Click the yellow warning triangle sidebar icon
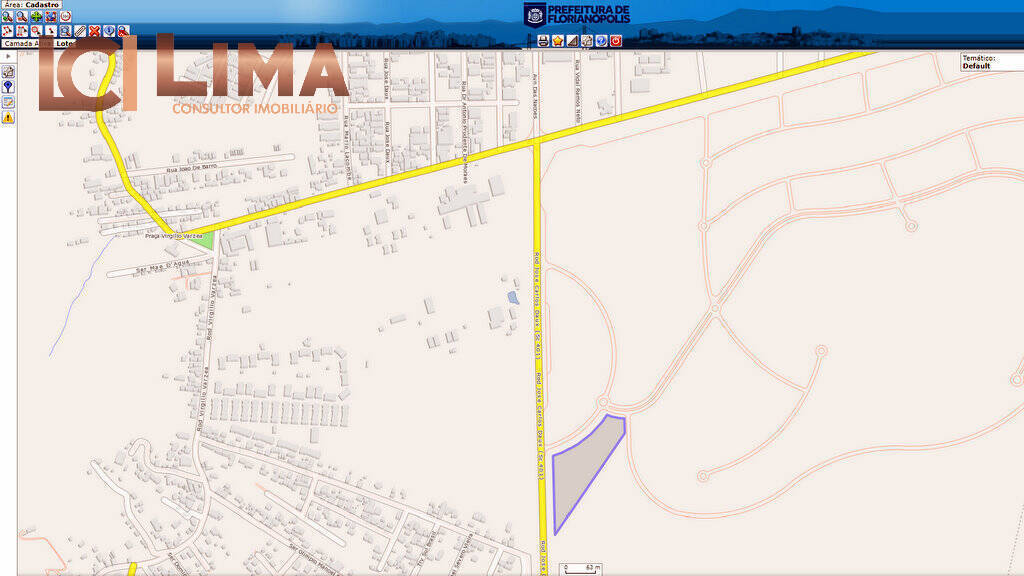 tap(8, 117)
